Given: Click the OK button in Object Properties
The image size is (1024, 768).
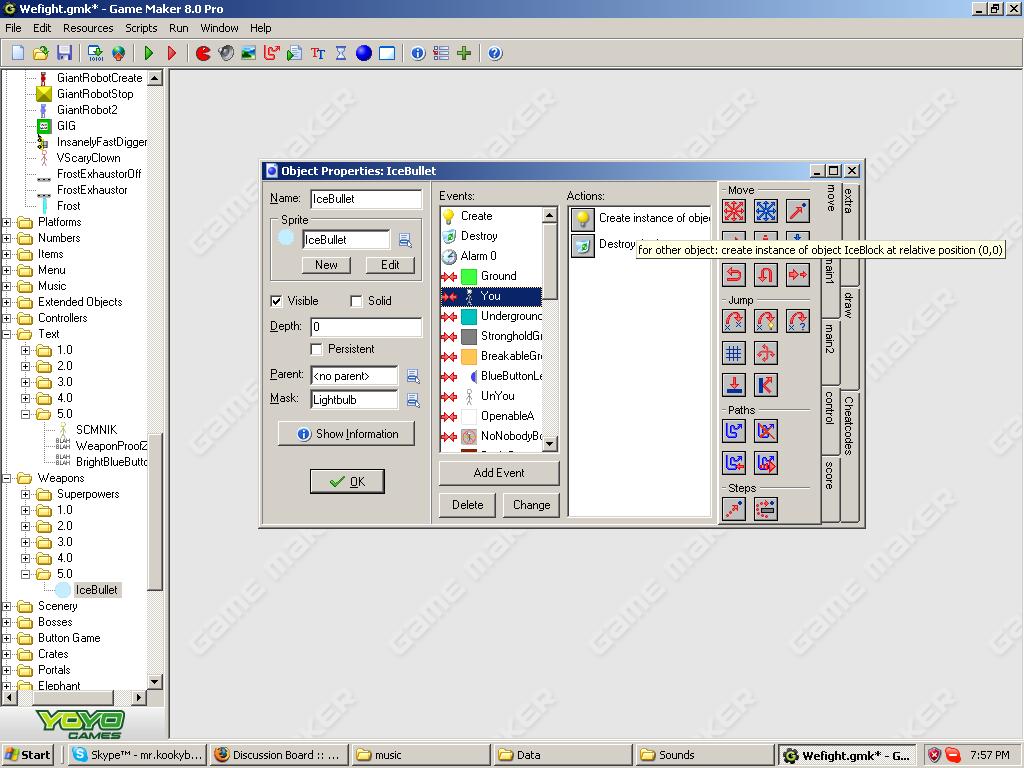Looking at the screenshot, I should (347, 482).
